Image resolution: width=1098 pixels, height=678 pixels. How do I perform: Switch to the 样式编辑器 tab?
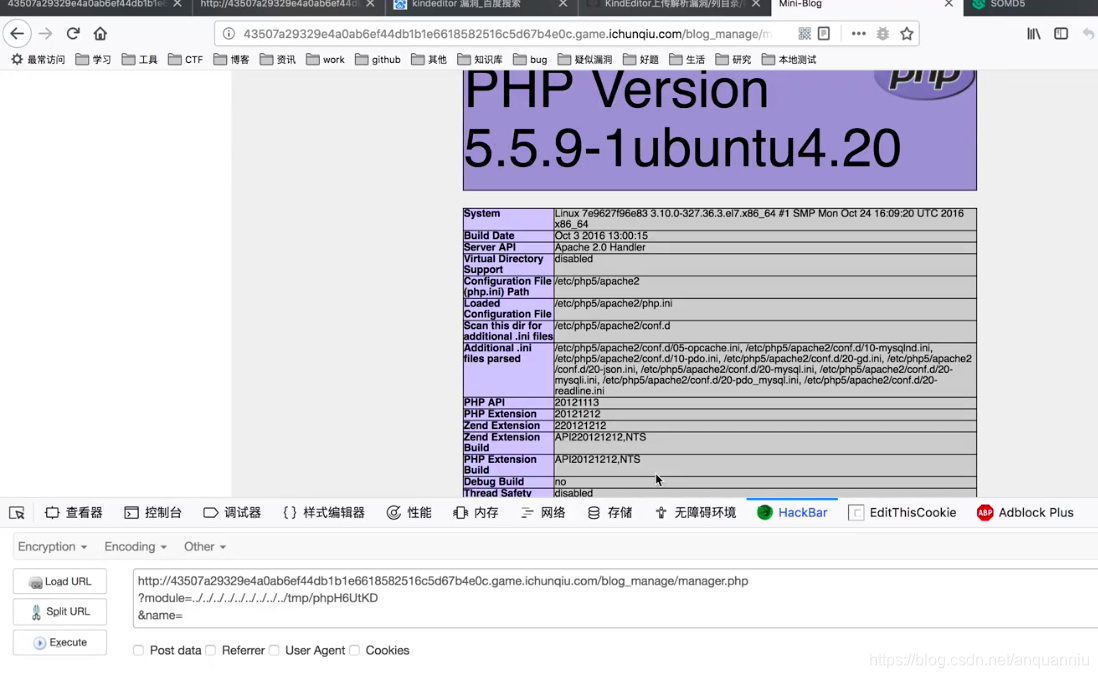click(324, 513)
